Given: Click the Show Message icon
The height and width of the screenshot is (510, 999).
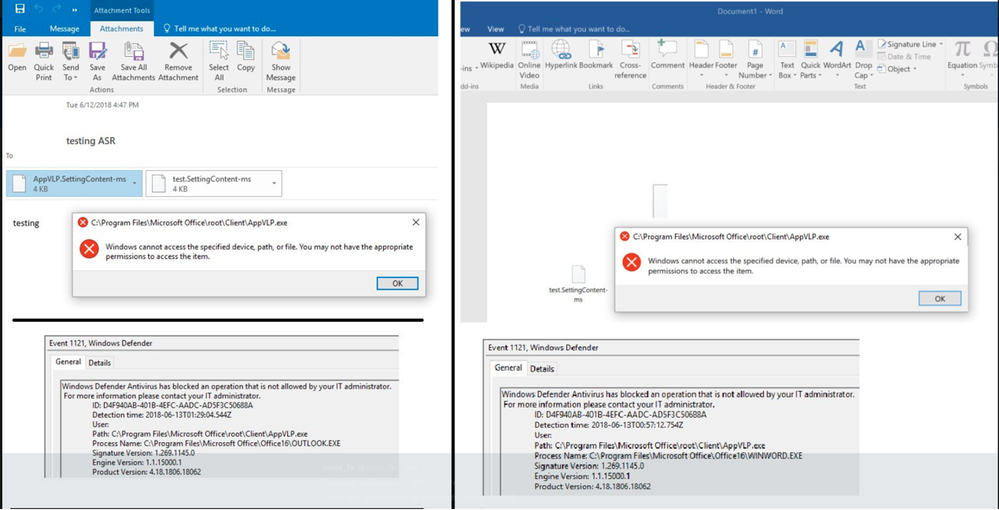Looking at the screenshot, I should click(281, 51).
